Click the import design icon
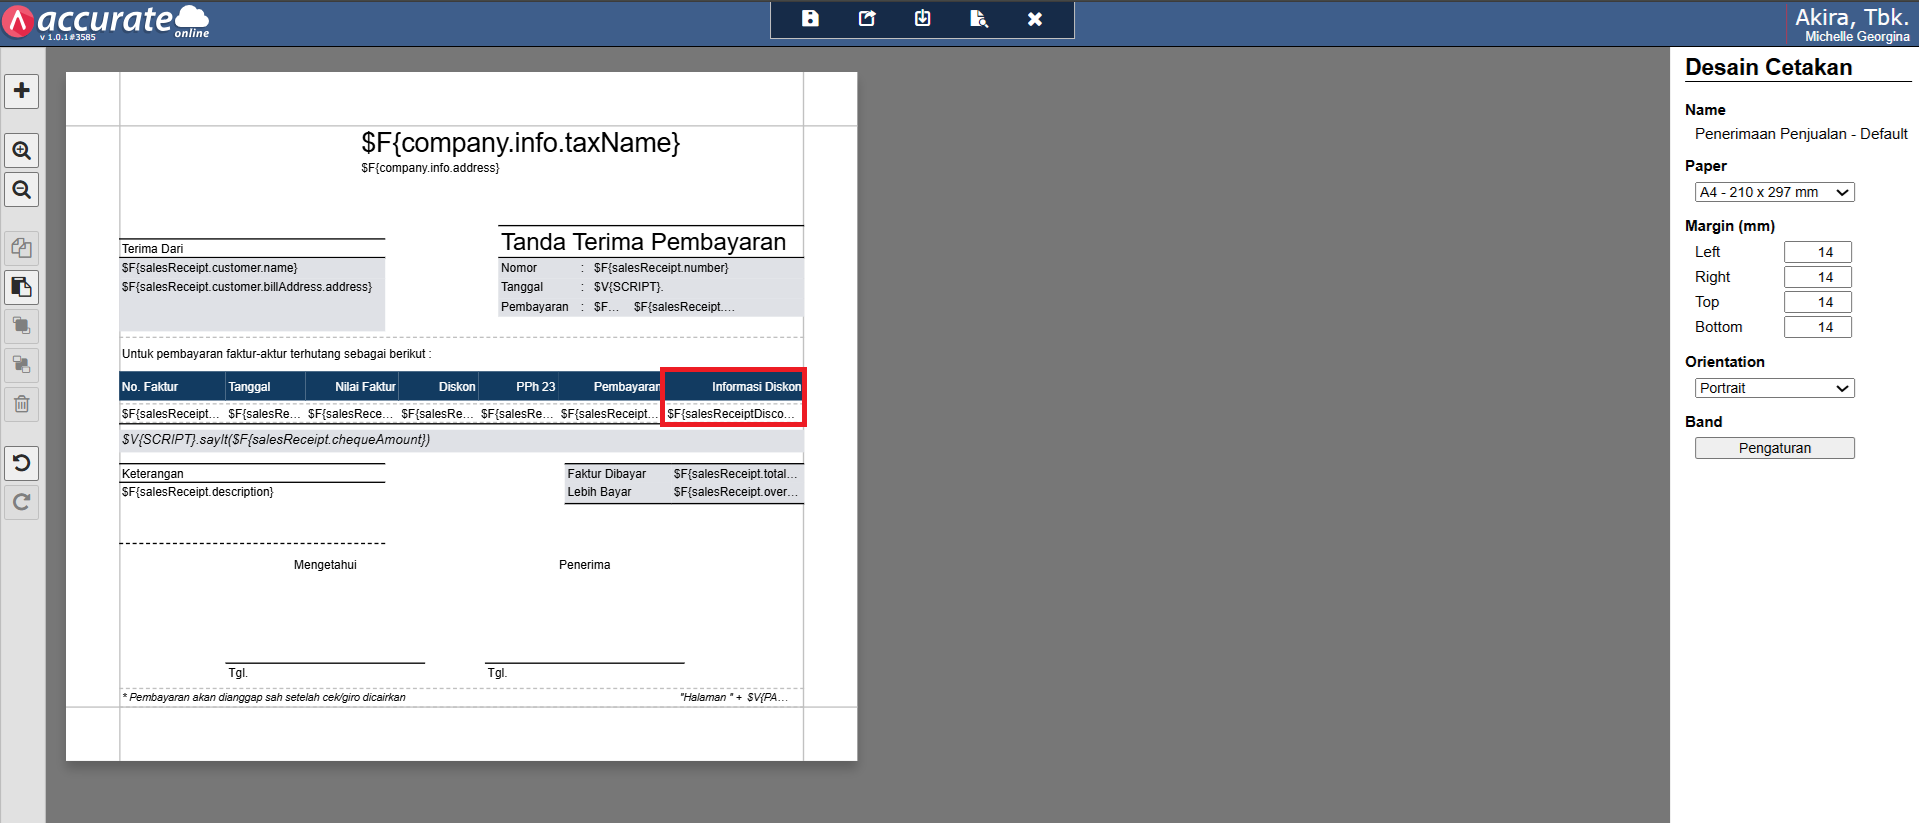 (x=923, y=19)
